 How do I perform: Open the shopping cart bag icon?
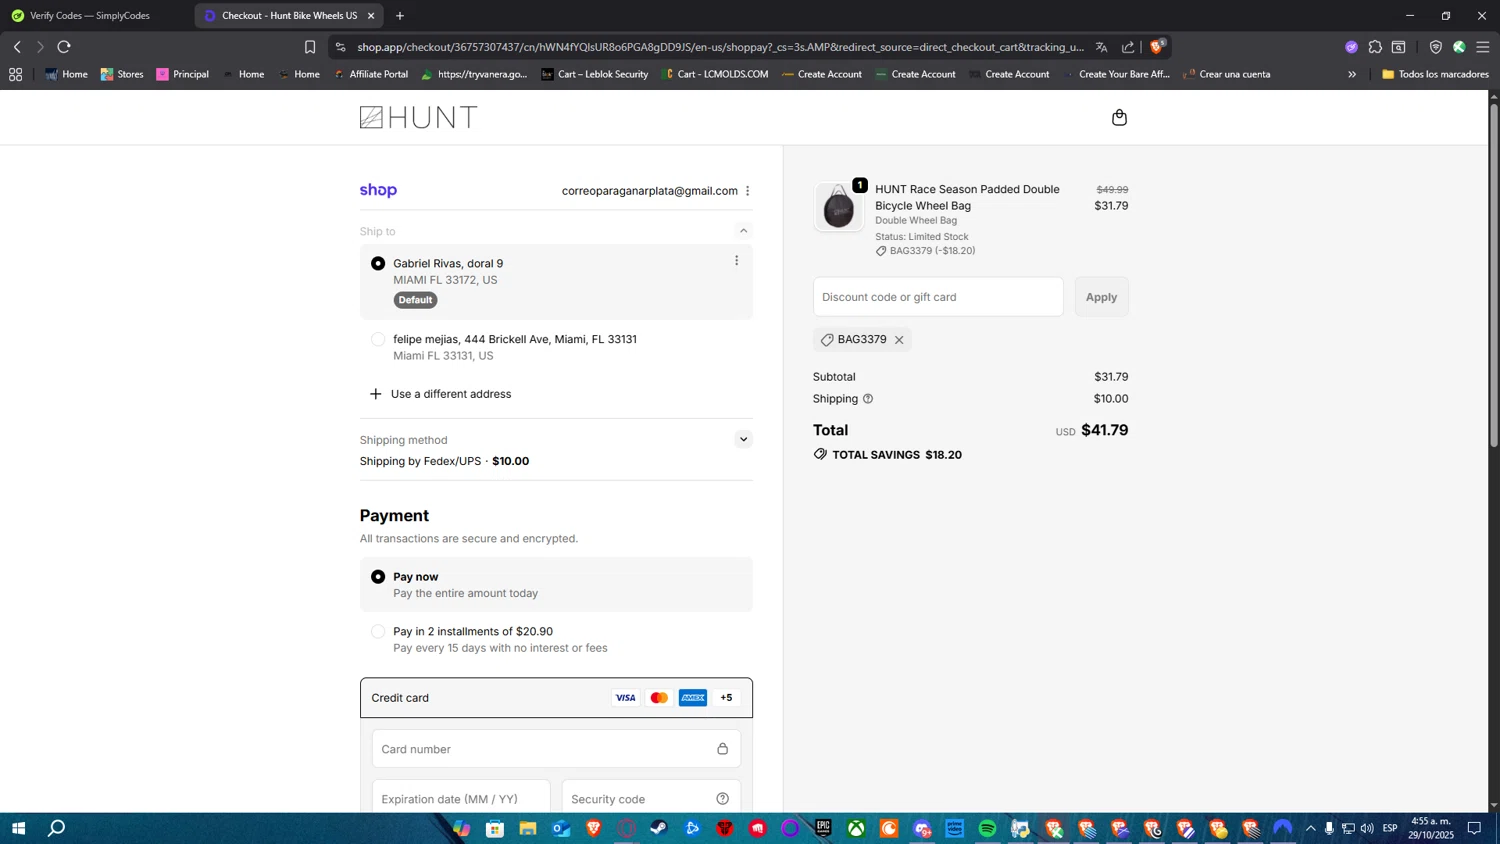click(x=1119, y=118)
